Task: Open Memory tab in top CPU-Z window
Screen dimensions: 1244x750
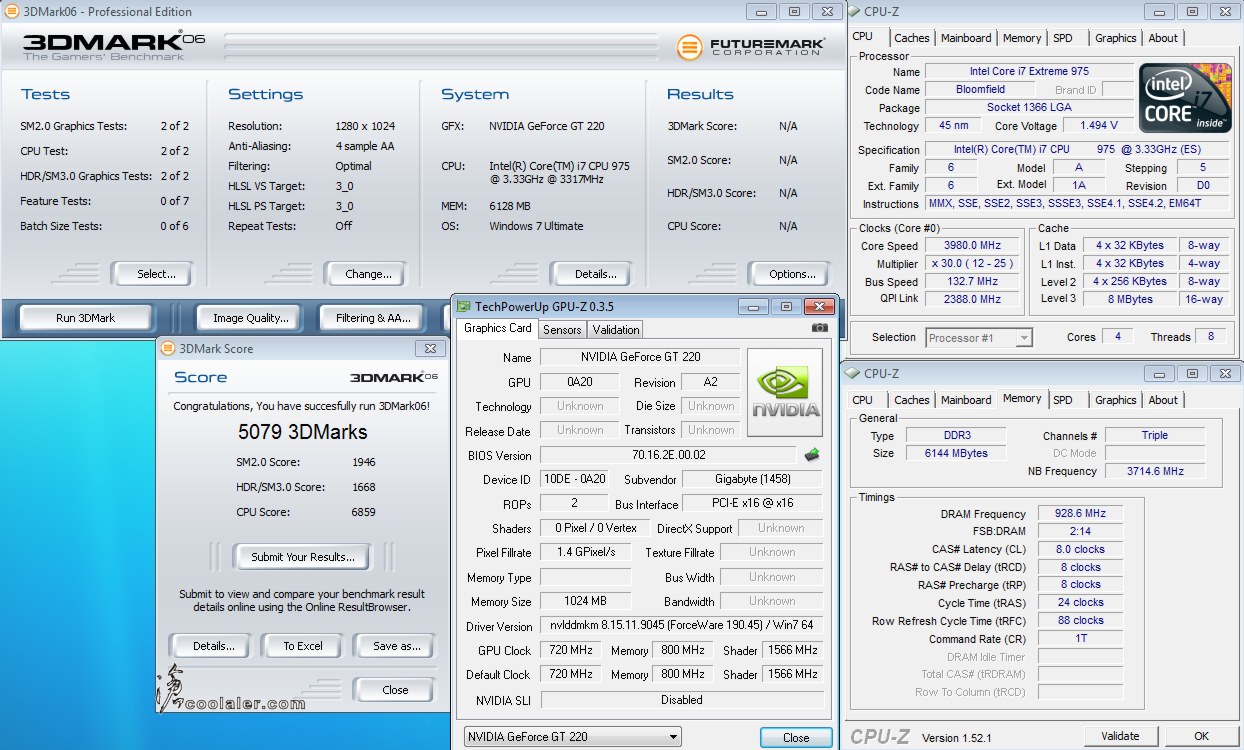Action: [x=1022, y=38]
